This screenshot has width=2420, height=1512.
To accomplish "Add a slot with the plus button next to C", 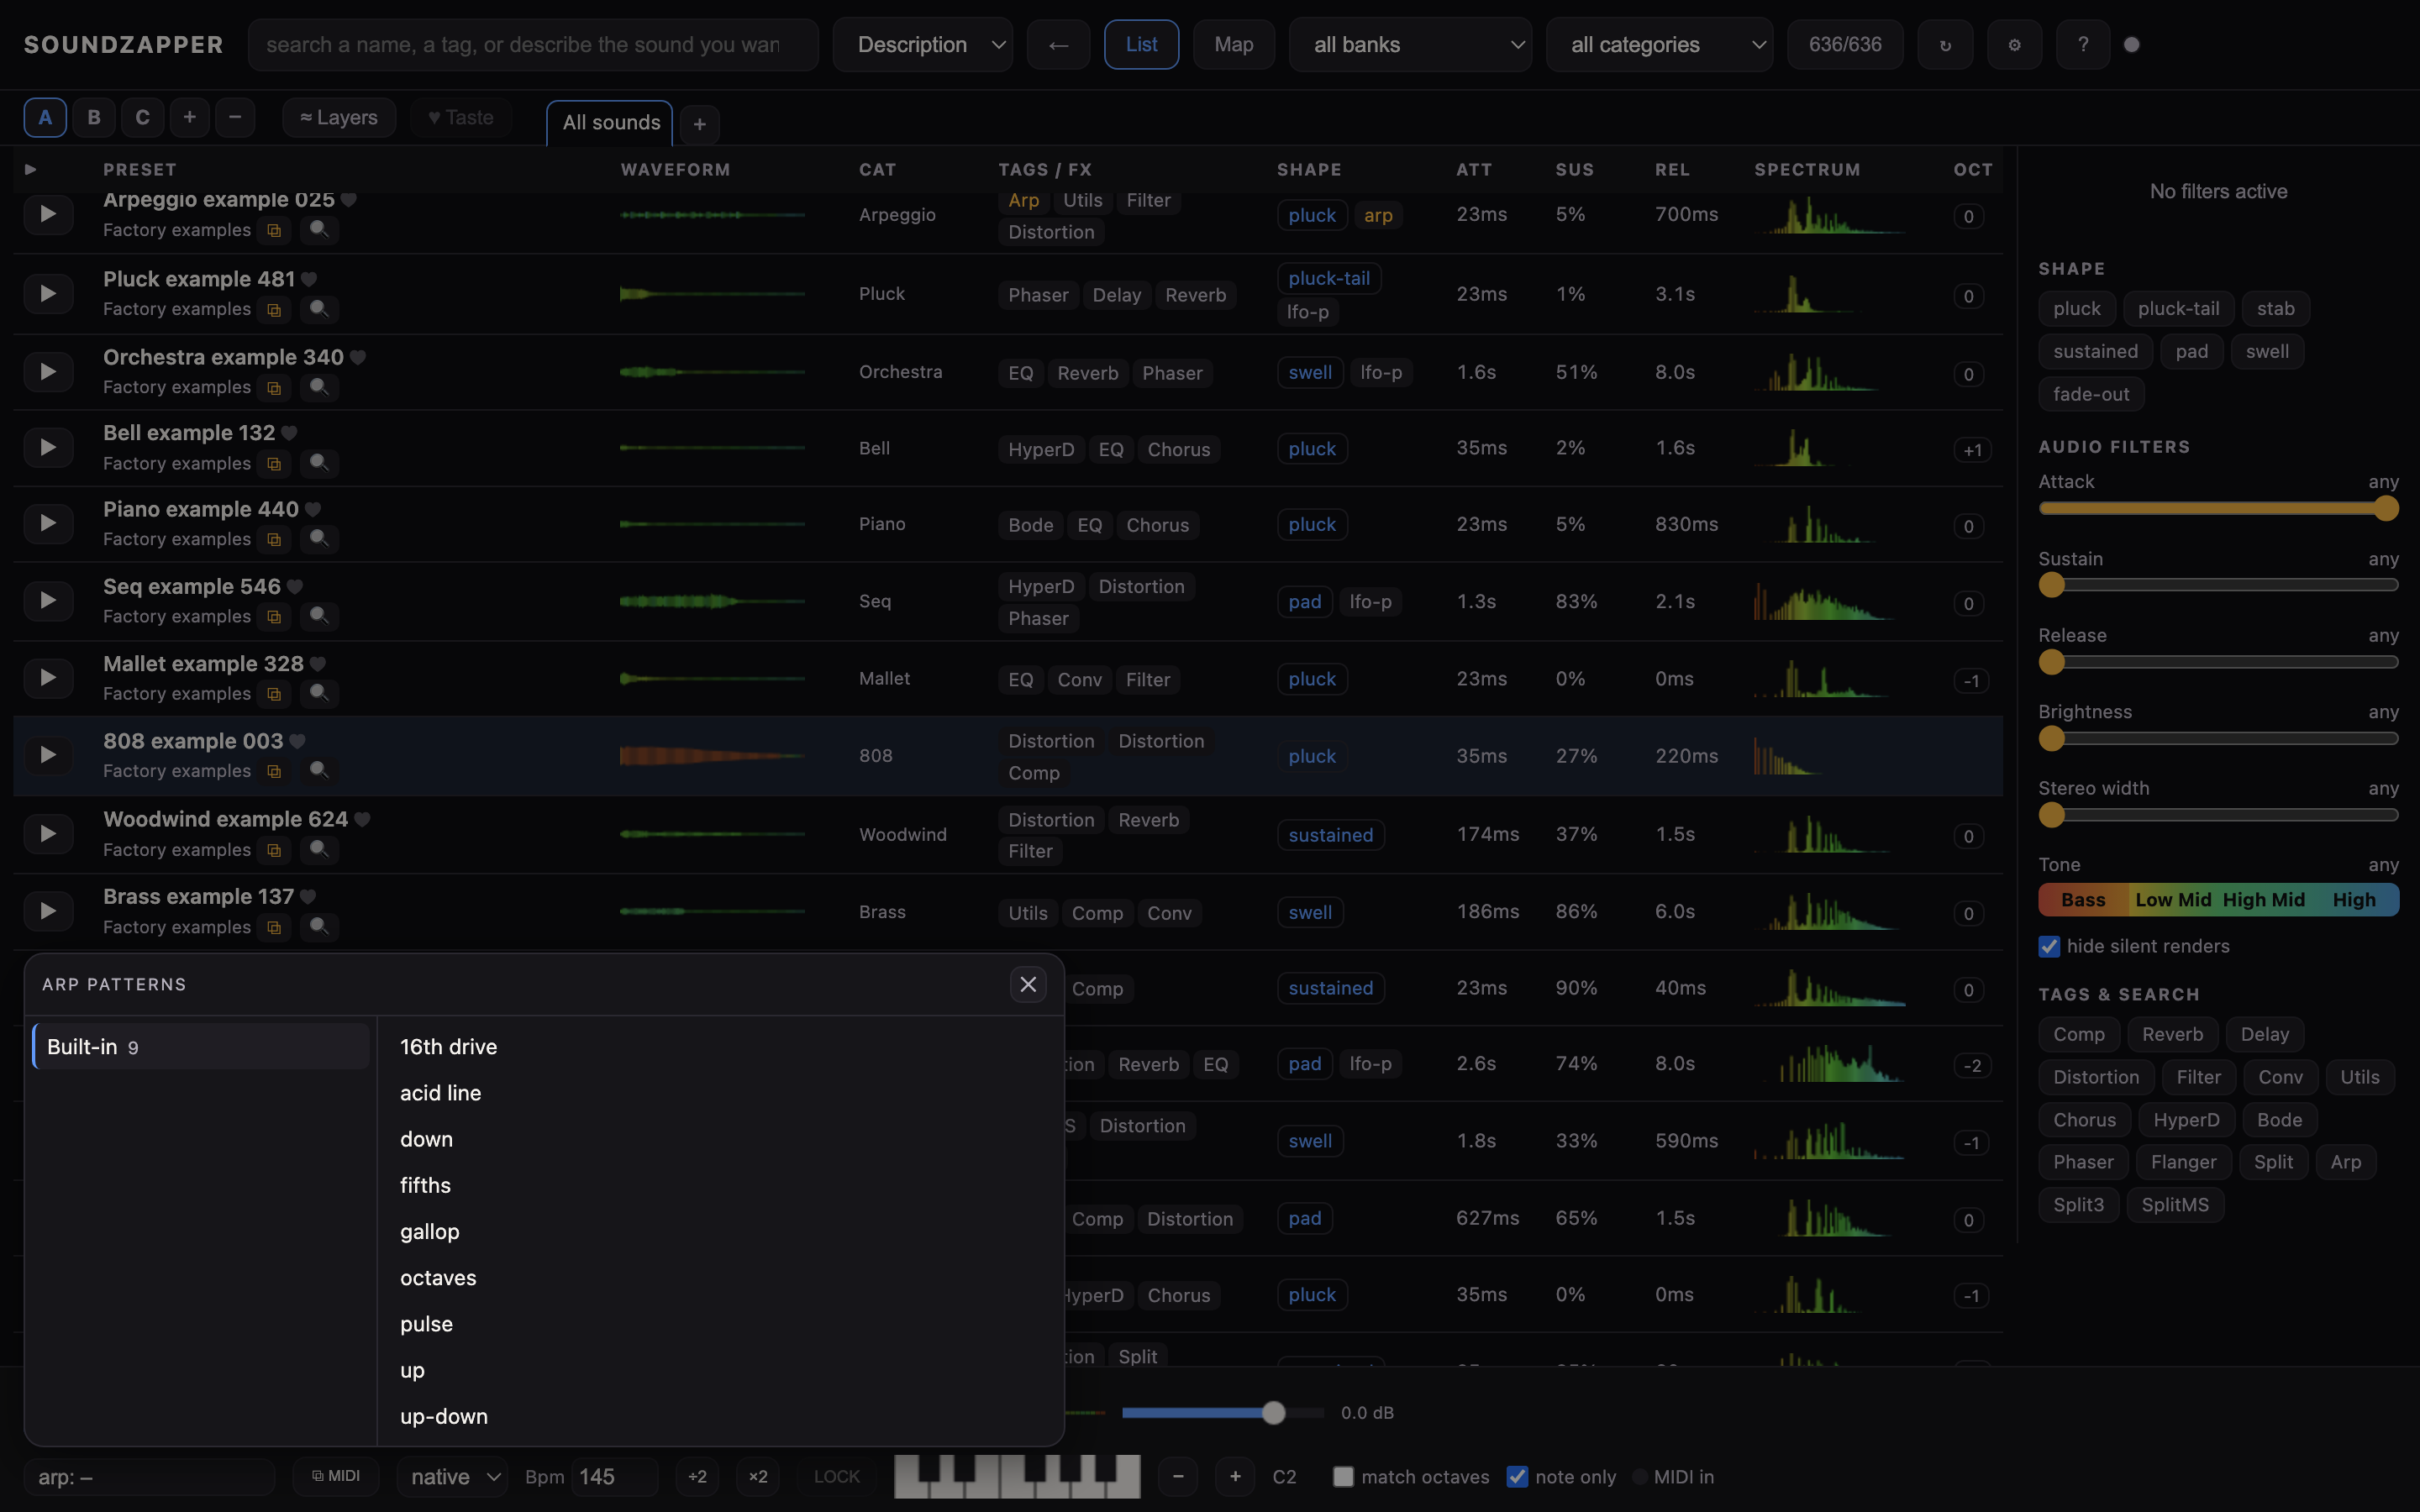I will pyautogui.click(x=189, y=117).
